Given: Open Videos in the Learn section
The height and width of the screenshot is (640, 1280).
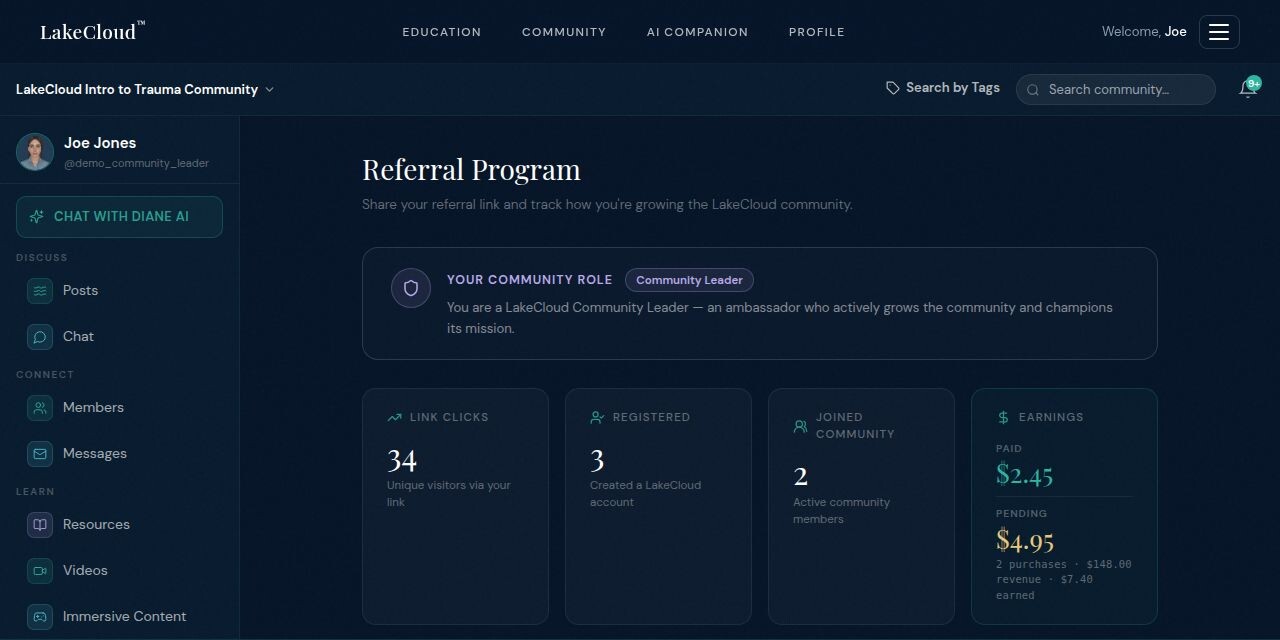Looking at the screenshot, I should click(119, 571).
